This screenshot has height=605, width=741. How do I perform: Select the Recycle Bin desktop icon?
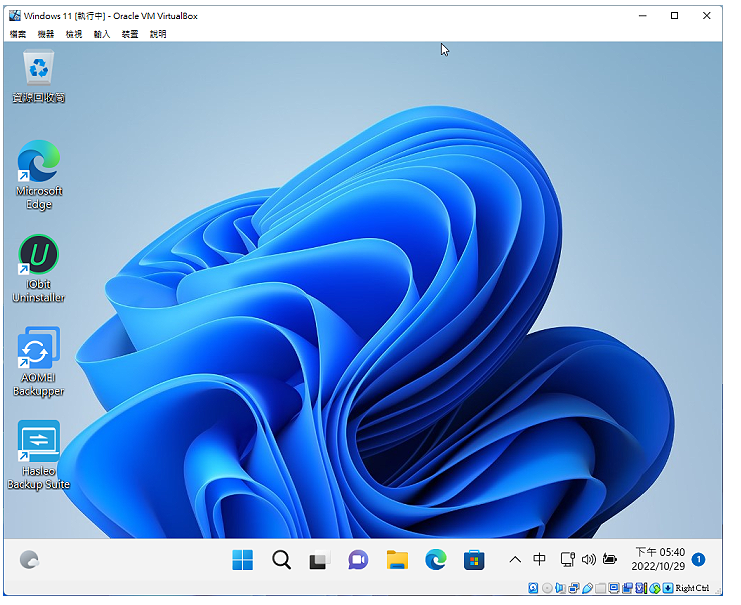[39, 77]
